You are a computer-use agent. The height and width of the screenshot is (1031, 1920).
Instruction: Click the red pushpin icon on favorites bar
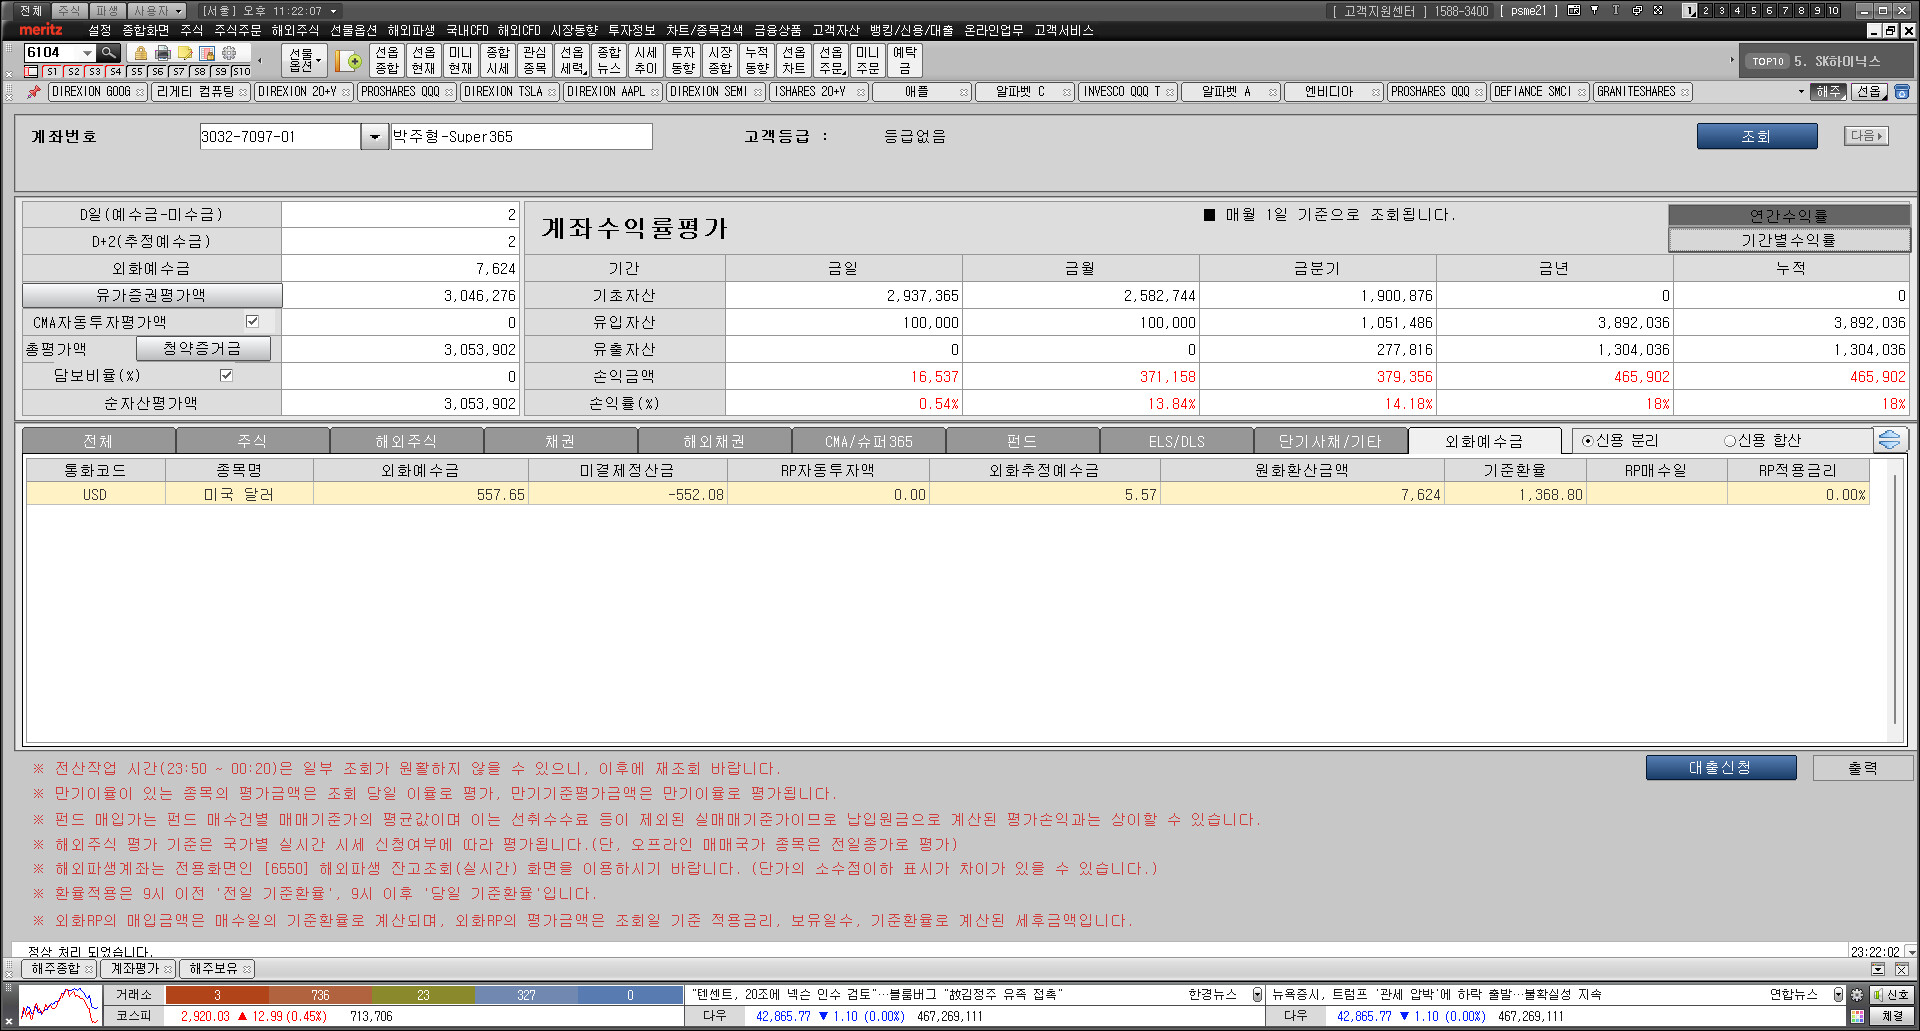tap(33, 92)
